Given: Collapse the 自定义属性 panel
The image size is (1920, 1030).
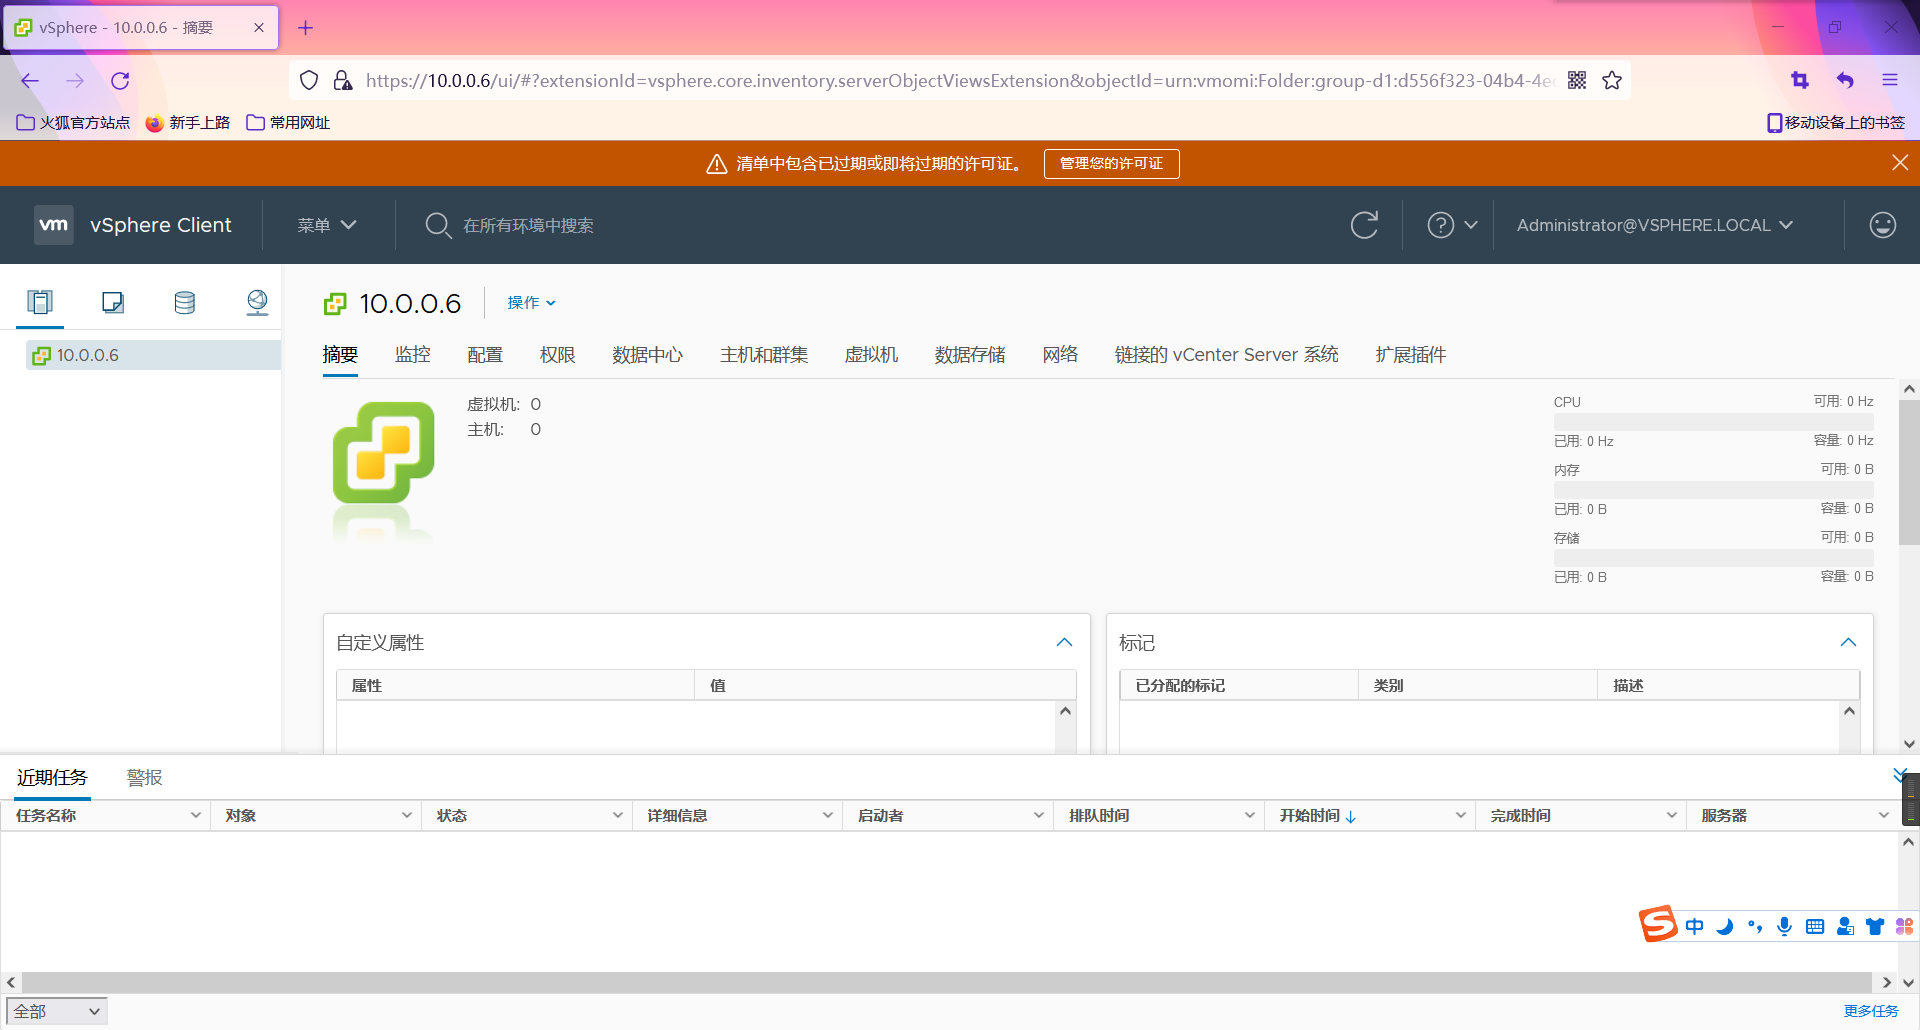Looking at the screenshot, I should coord(1064,642).
